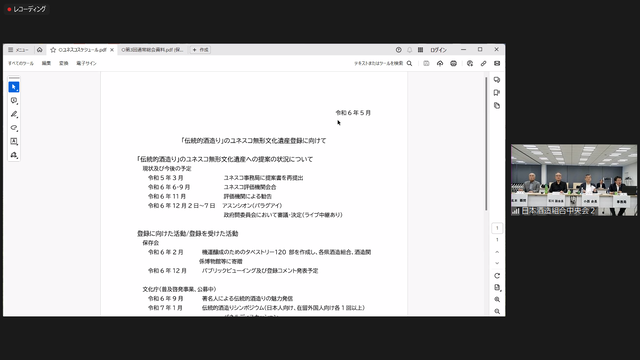The image size is (640, 360).
Task: Open the bookmarks panel icon
Action: (497, 93)
